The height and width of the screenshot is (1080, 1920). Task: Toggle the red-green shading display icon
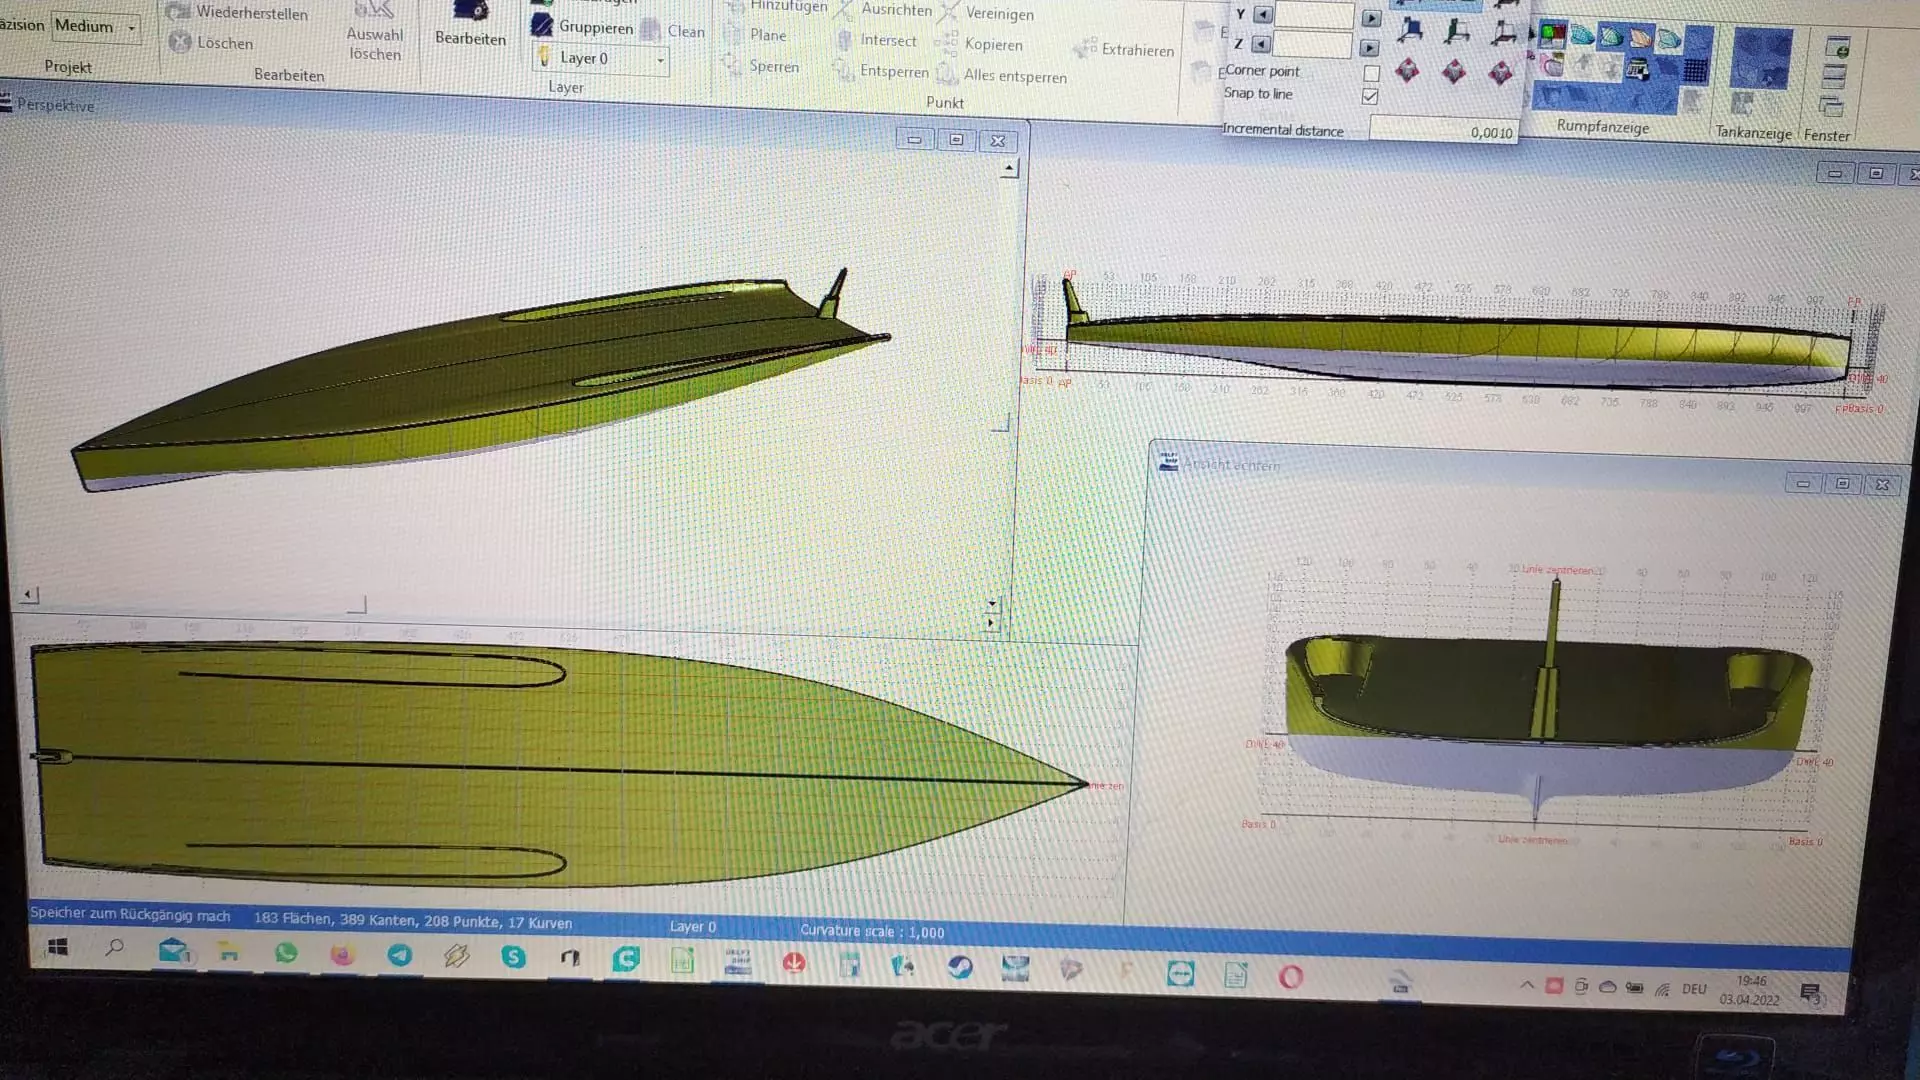tap(1552, 35)
